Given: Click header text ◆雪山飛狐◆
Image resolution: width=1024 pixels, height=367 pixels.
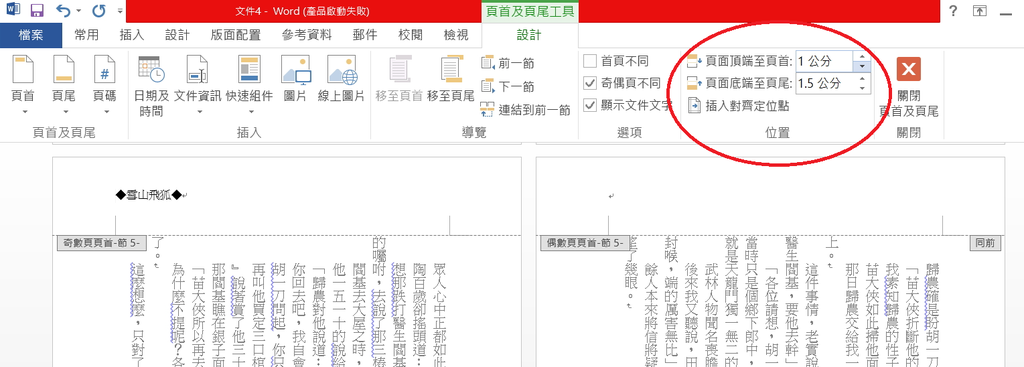Looking at the screenshot, I should [x=148, y=195].
